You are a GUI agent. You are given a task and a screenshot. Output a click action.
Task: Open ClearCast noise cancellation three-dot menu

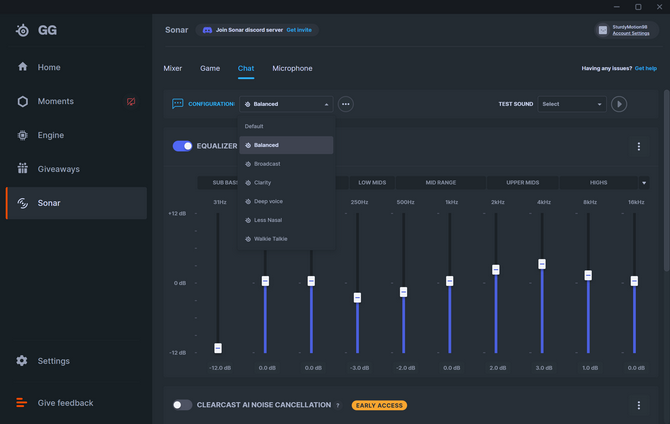[639, 405]
